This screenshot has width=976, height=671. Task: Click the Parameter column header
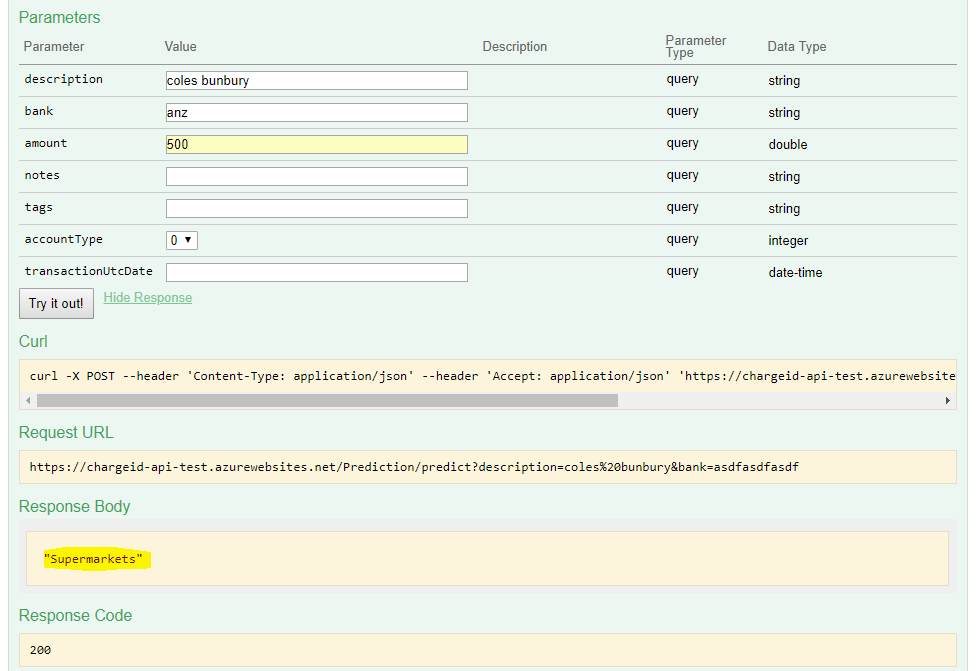(54, 47)
